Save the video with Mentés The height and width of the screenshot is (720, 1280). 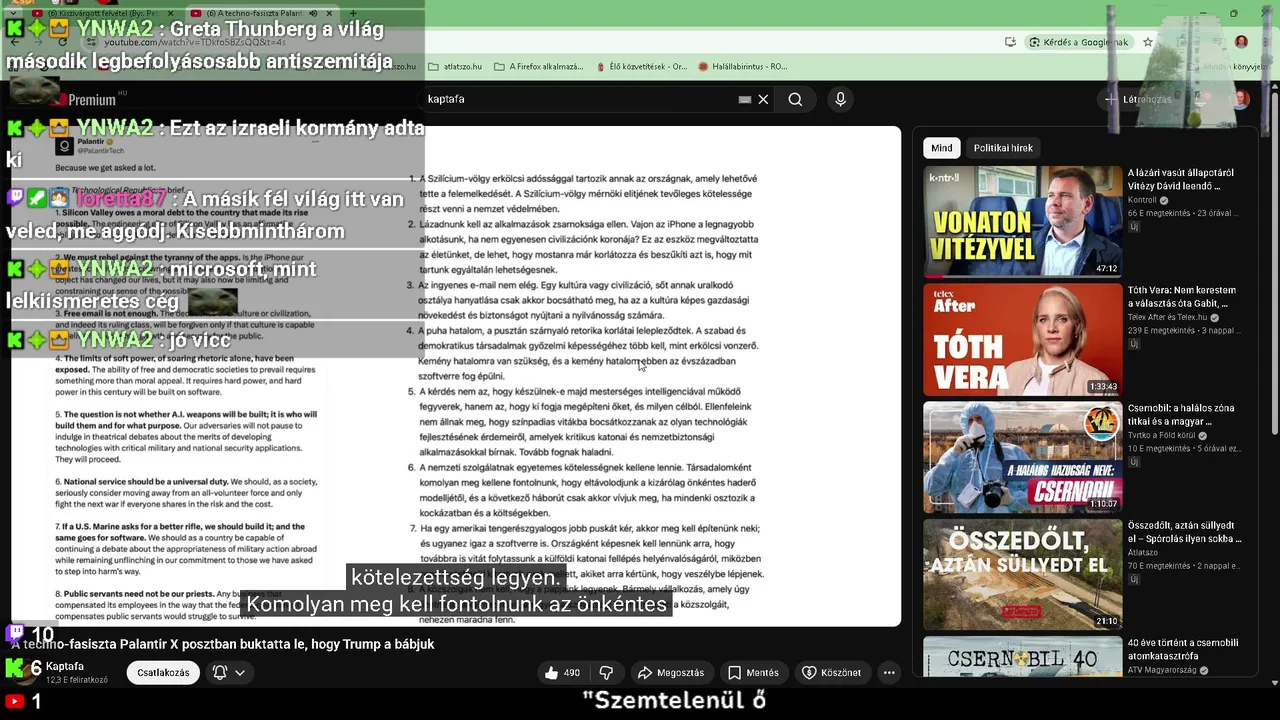point(755,673)
